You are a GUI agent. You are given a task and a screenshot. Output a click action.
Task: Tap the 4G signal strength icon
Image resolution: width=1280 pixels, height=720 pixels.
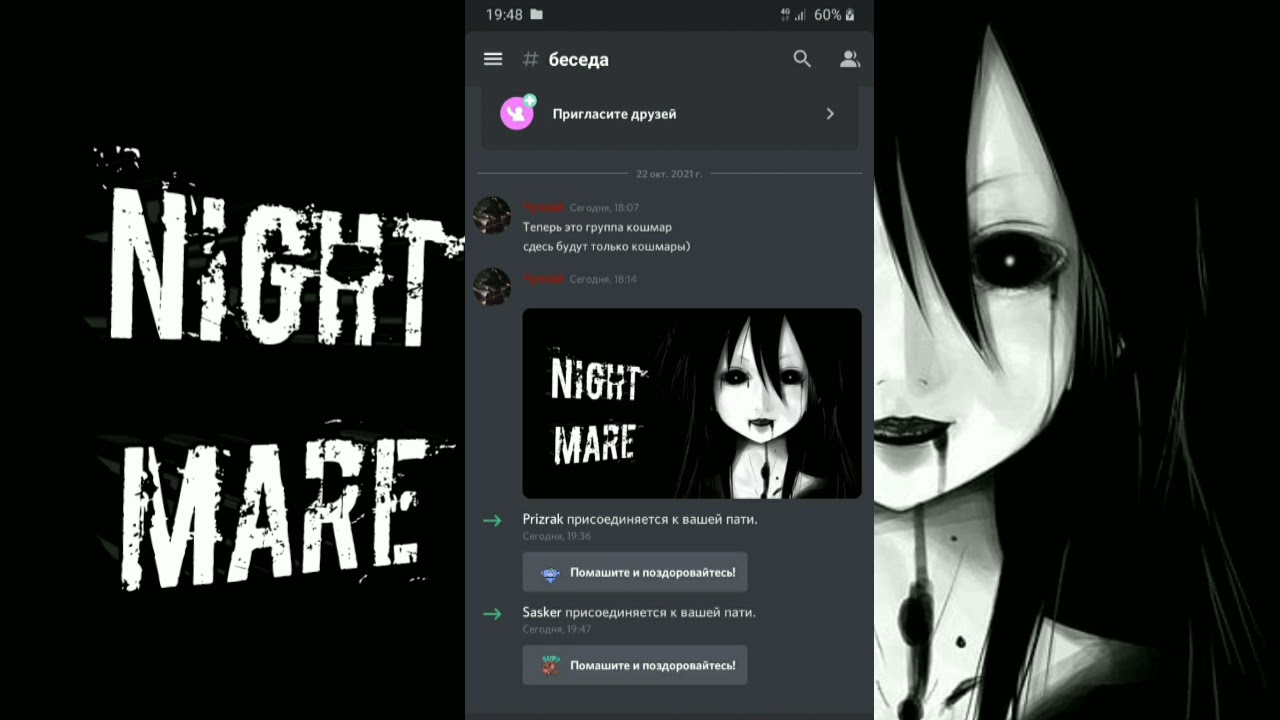(x=792, y=15)
